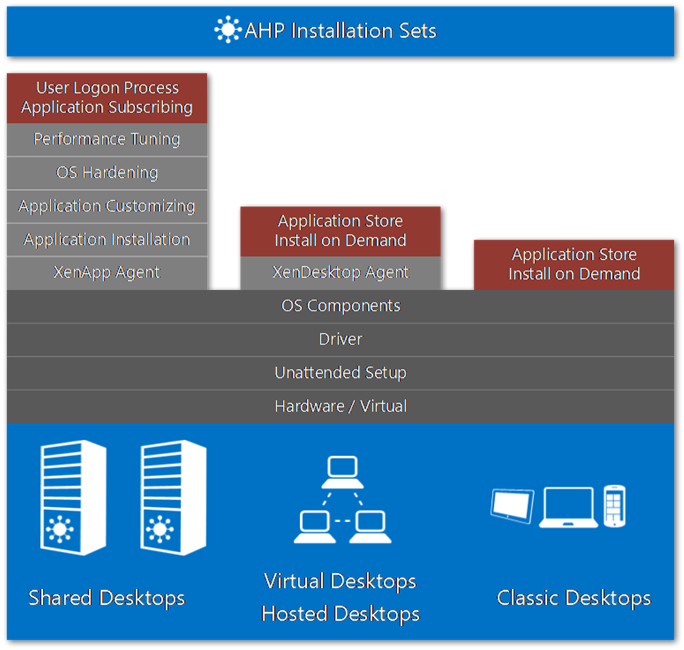Screen dimensions: 684x650
Task: Select the Performance Tuning layer
Action: (107, 140)
